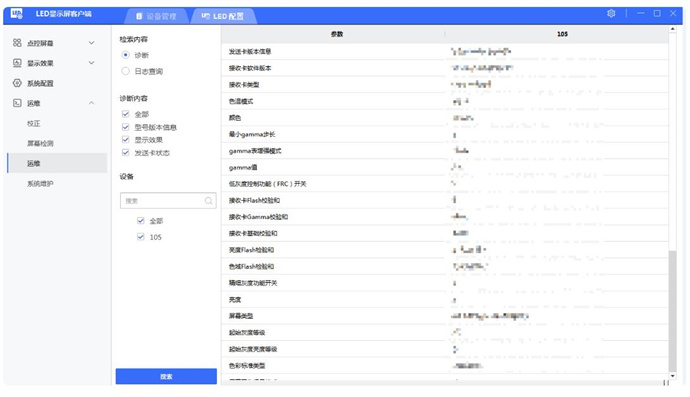The image size is (690, 397).
Task: Expand the 点控屏幕 menu chevron
Action: tap(92, 43)
